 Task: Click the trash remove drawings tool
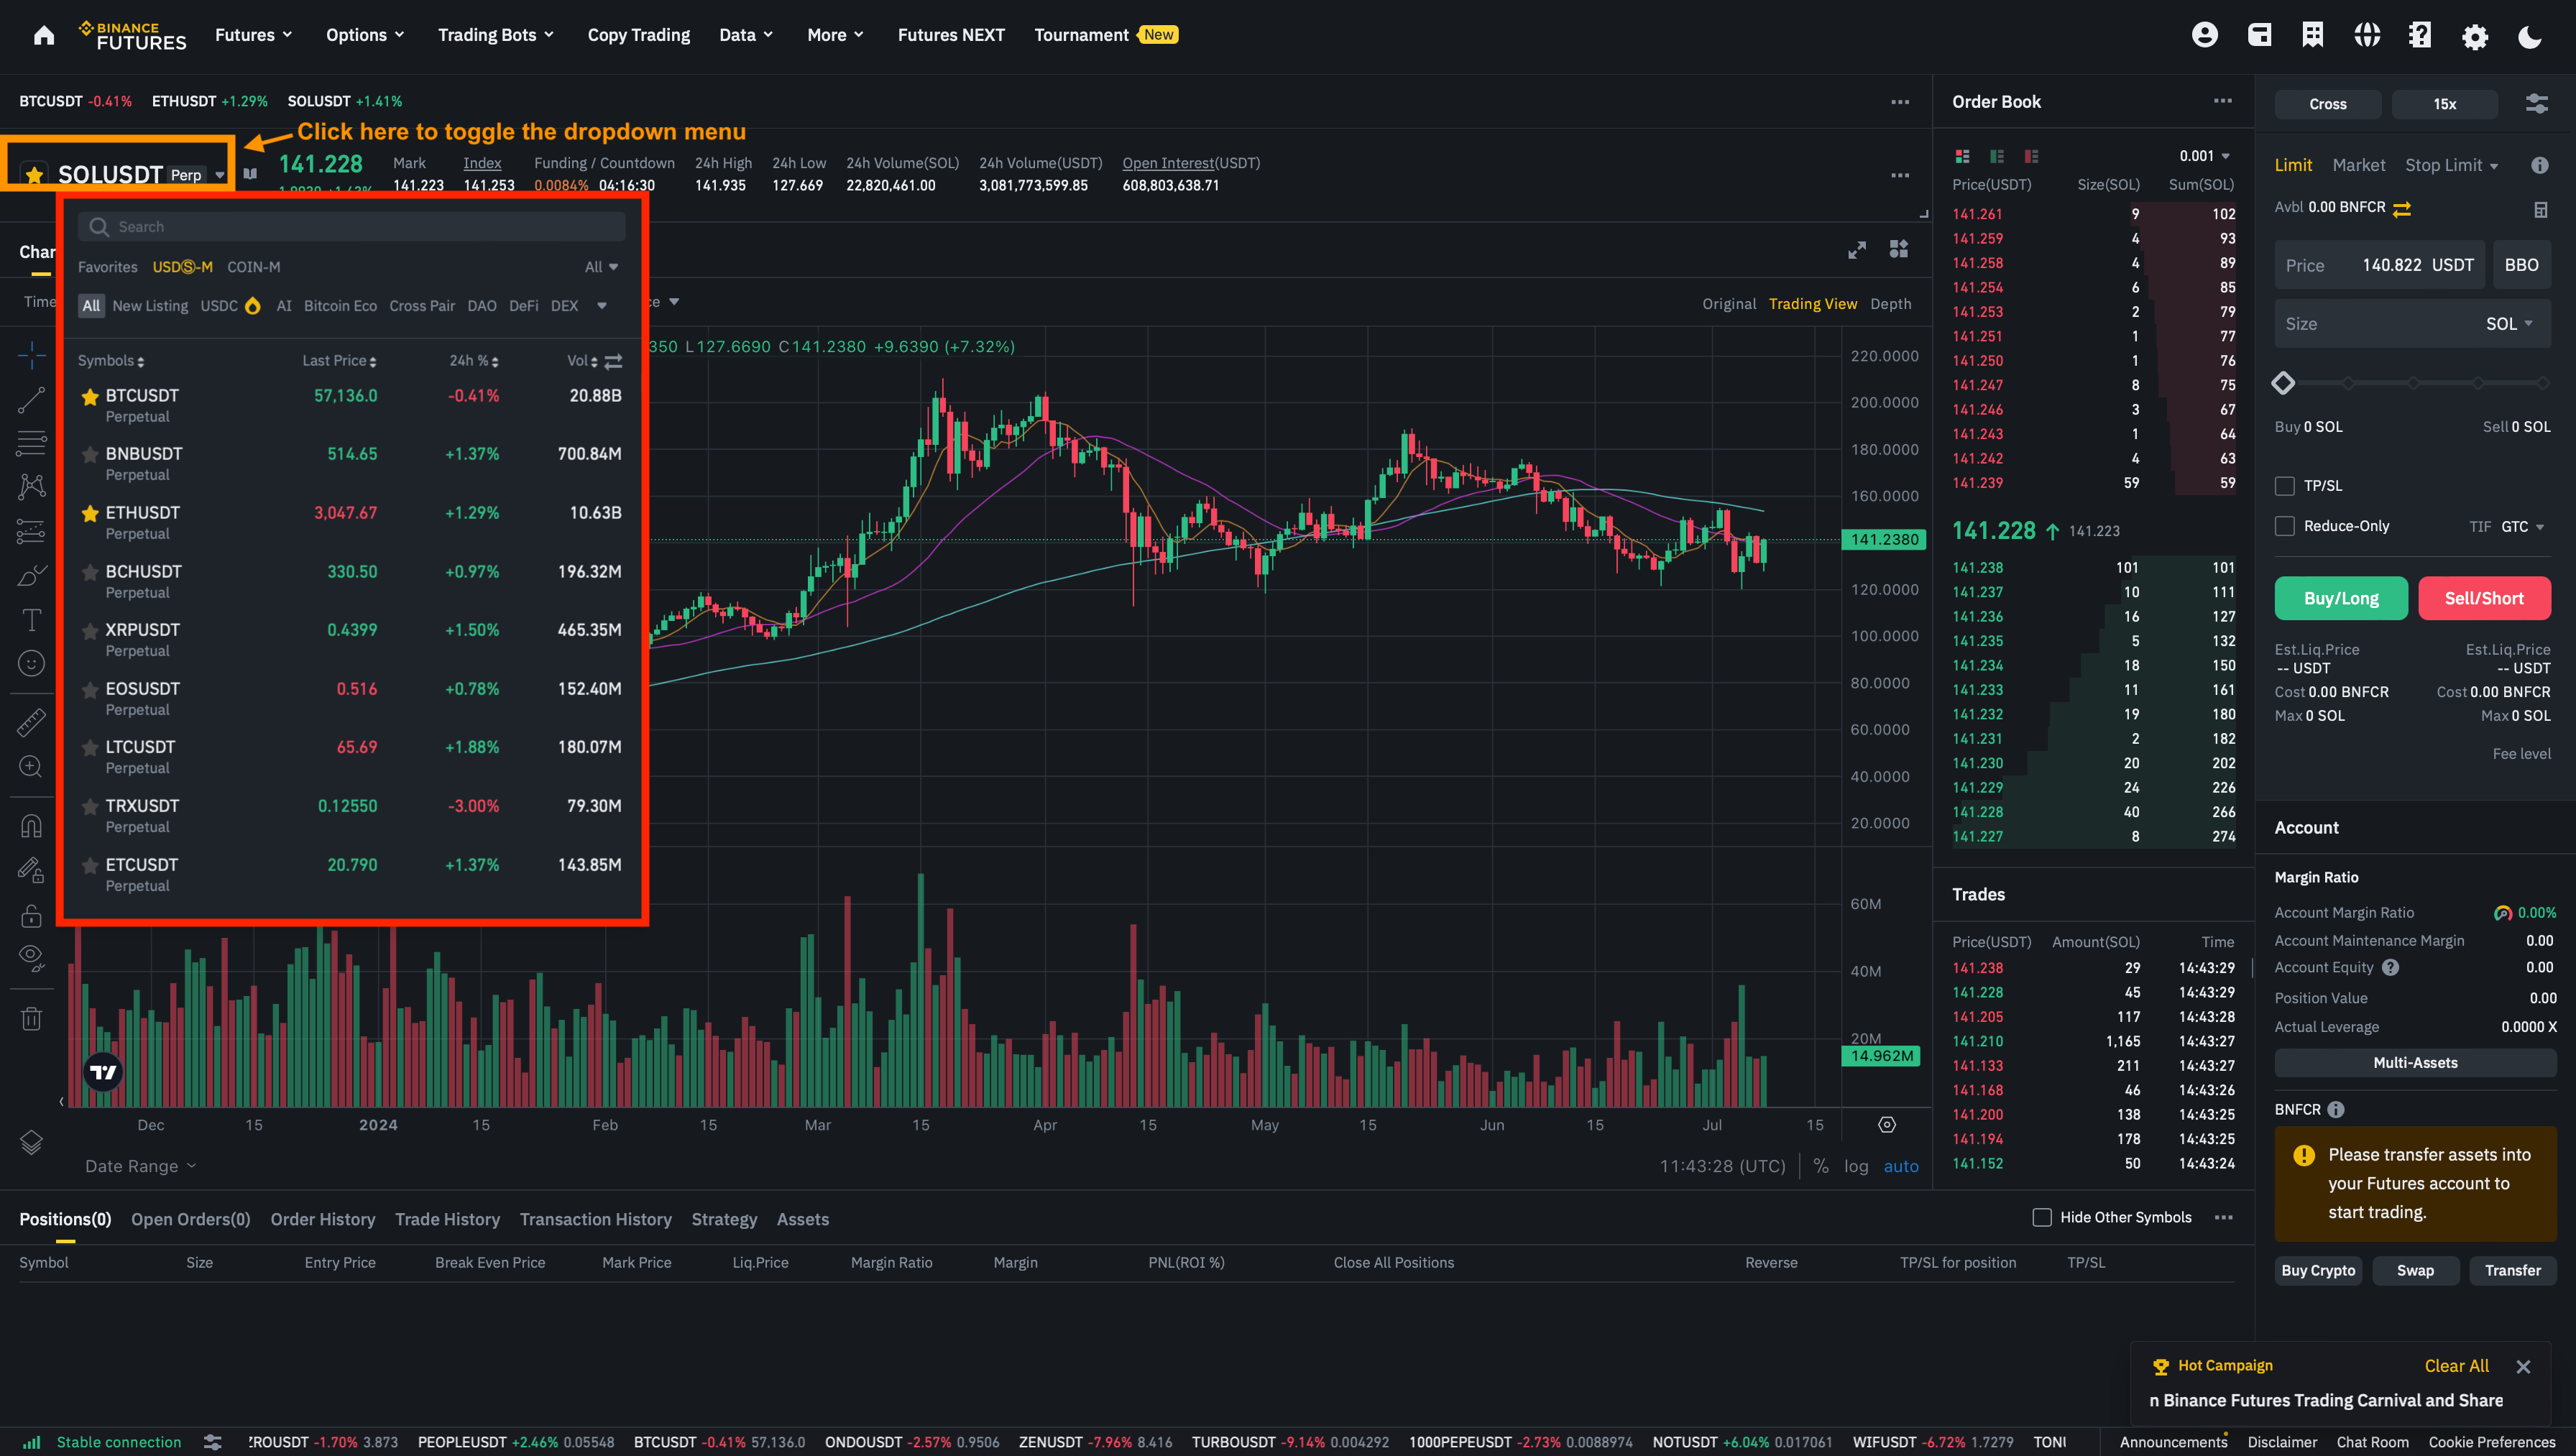click(31, 1018)
